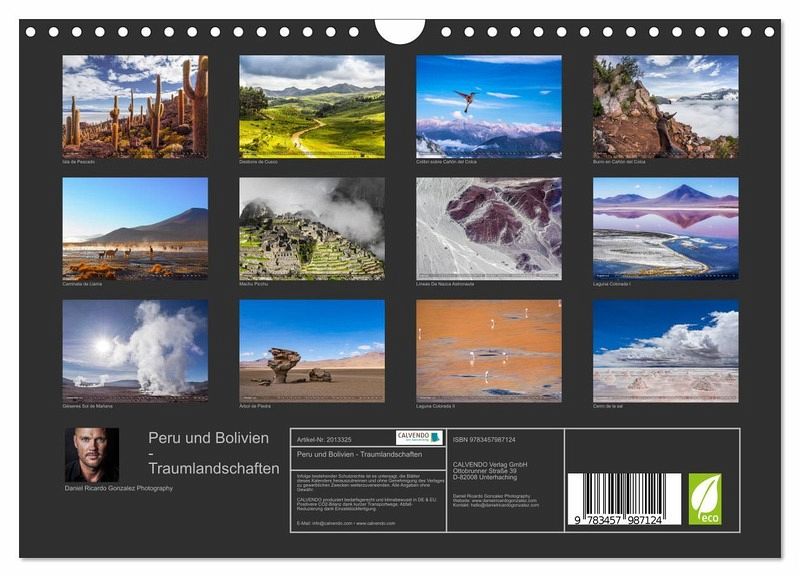Click the 'Arbol de Piedra' caption
Viewport: 800px width, 577px height.
click(x=255, y=406)
